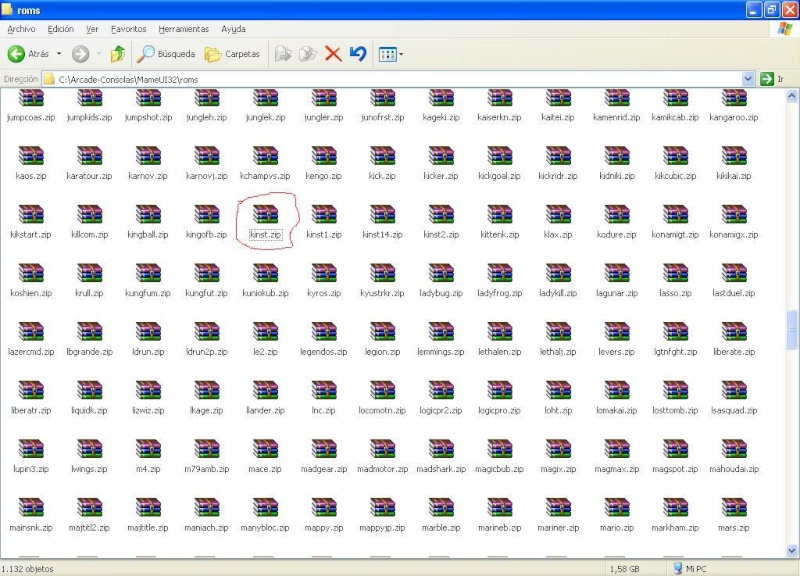The image size is (800, 576).
Task: Select the klax.zip archive icon
Action: [x=558, y=214]
